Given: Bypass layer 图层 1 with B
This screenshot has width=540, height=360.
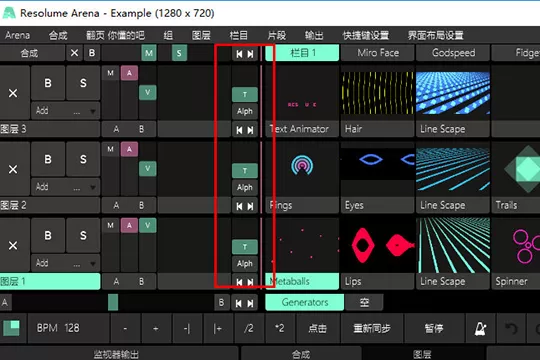Looking at the screenshot, I should (x=48, y=235).
